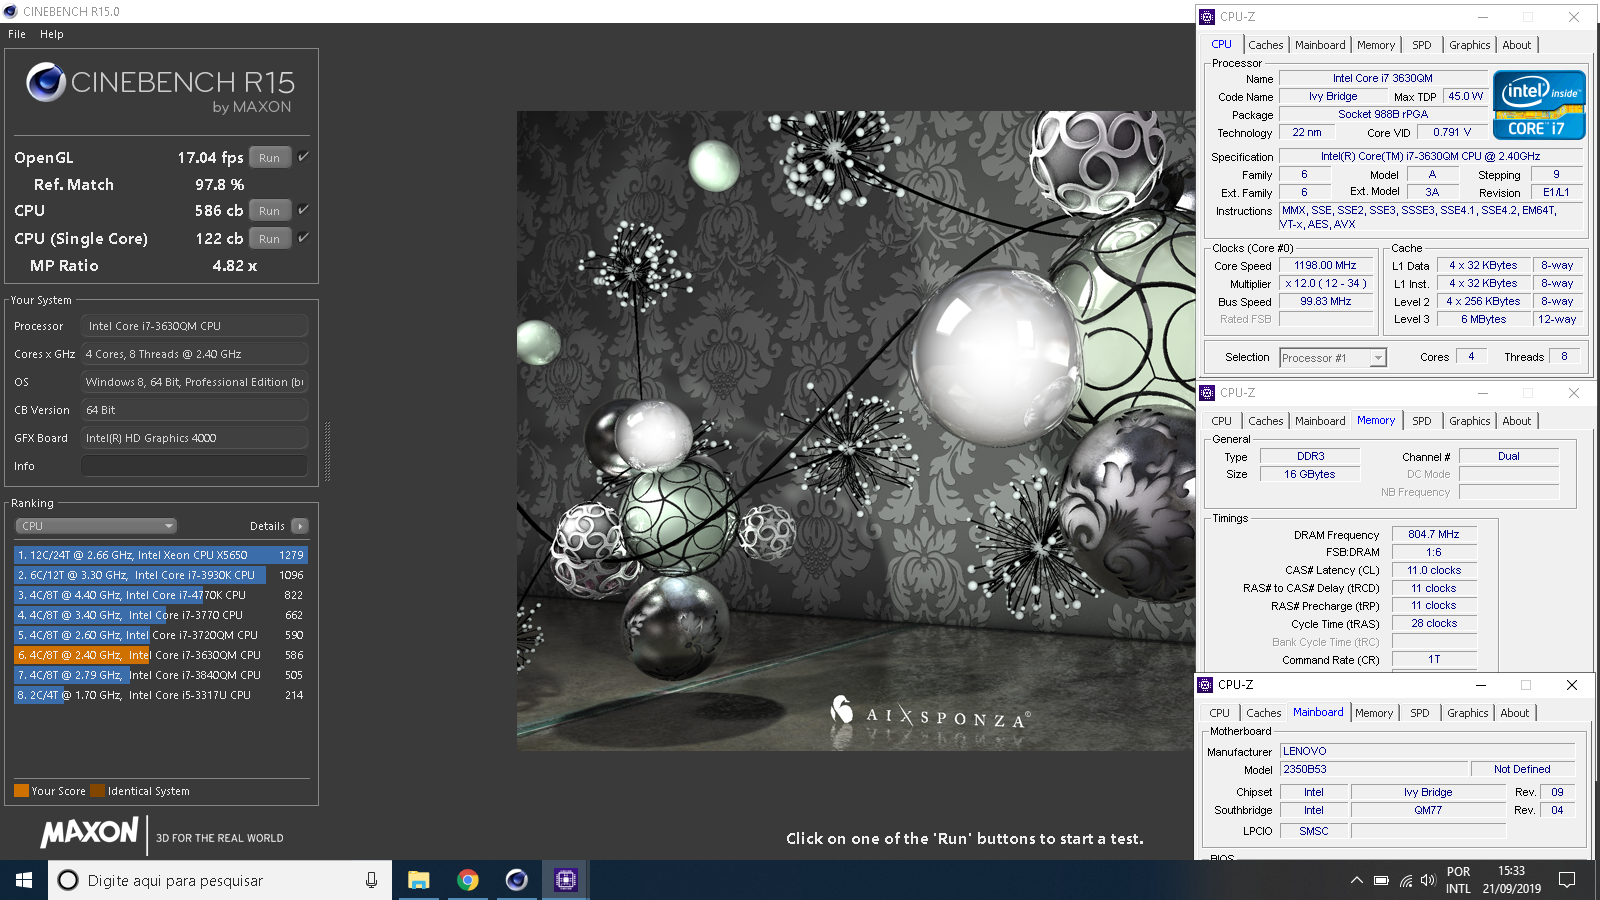Click middle CPU-Z window title icon

point(1207,393)
